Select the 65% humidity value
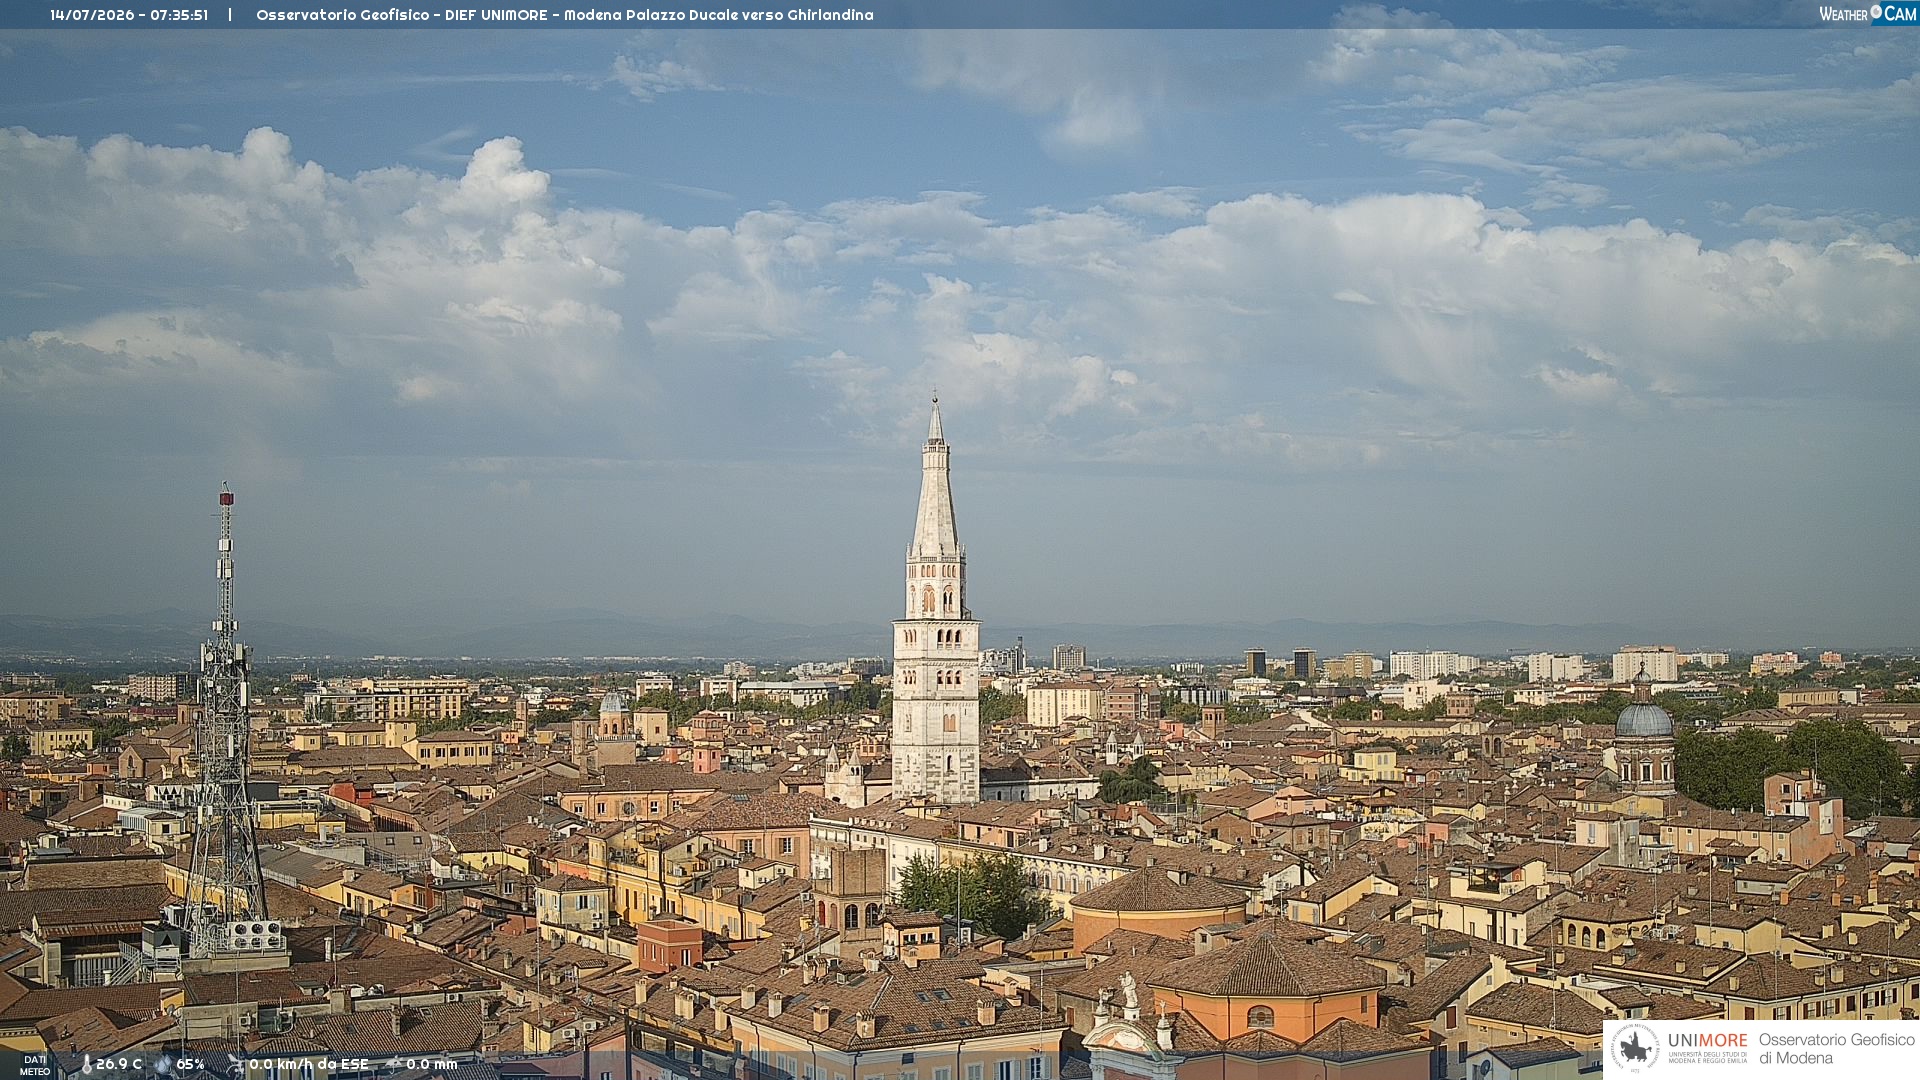This screenshot has width=1920, height=1080. (190, 1065)
